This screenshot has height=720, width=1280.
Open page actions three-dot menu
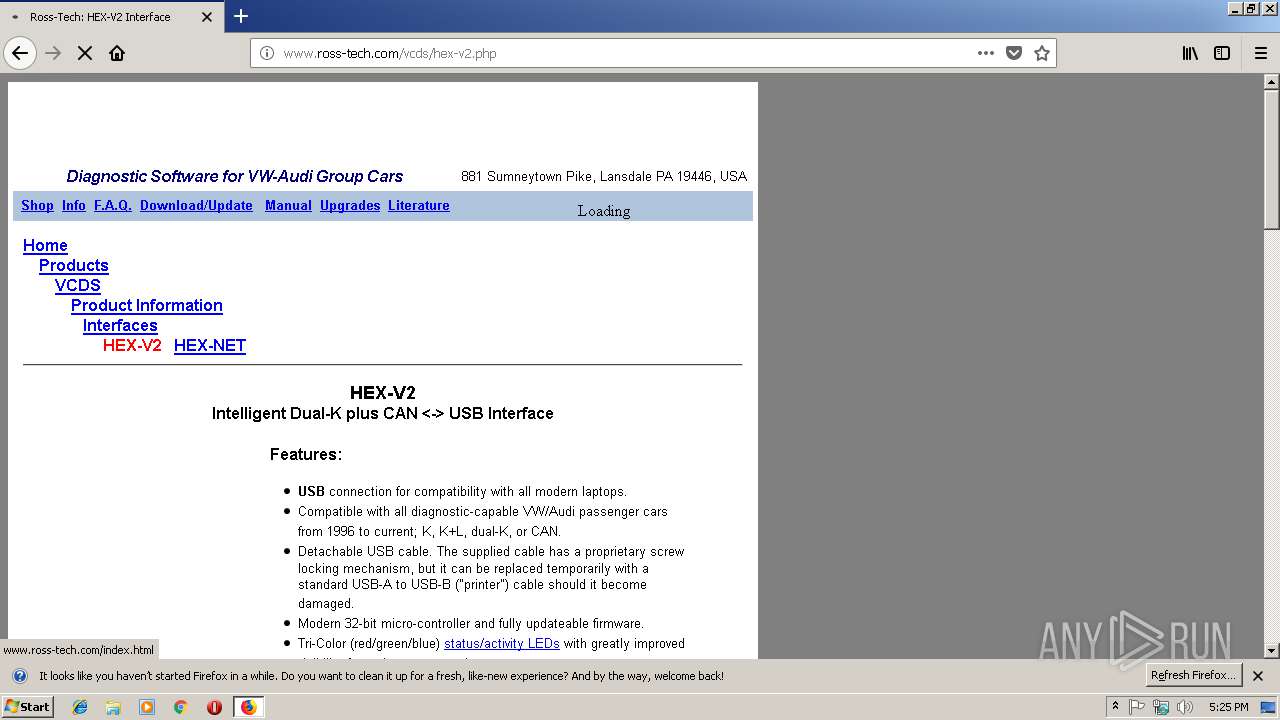[986, 53]
